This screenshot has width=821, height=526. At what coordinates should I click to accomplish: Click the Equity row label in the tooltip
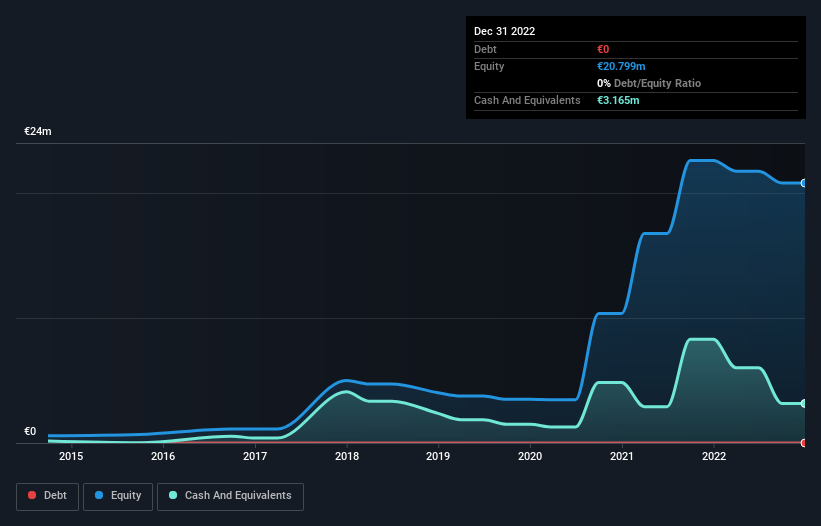(489, 66)
